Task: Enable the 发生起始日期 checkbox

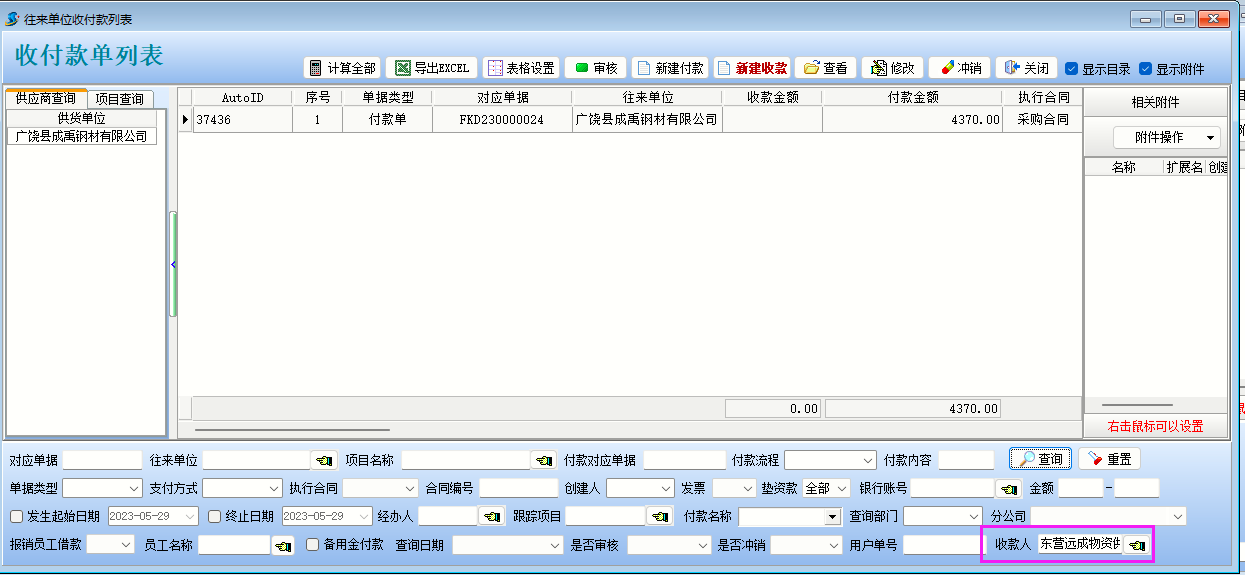Action: pos(16,517)
